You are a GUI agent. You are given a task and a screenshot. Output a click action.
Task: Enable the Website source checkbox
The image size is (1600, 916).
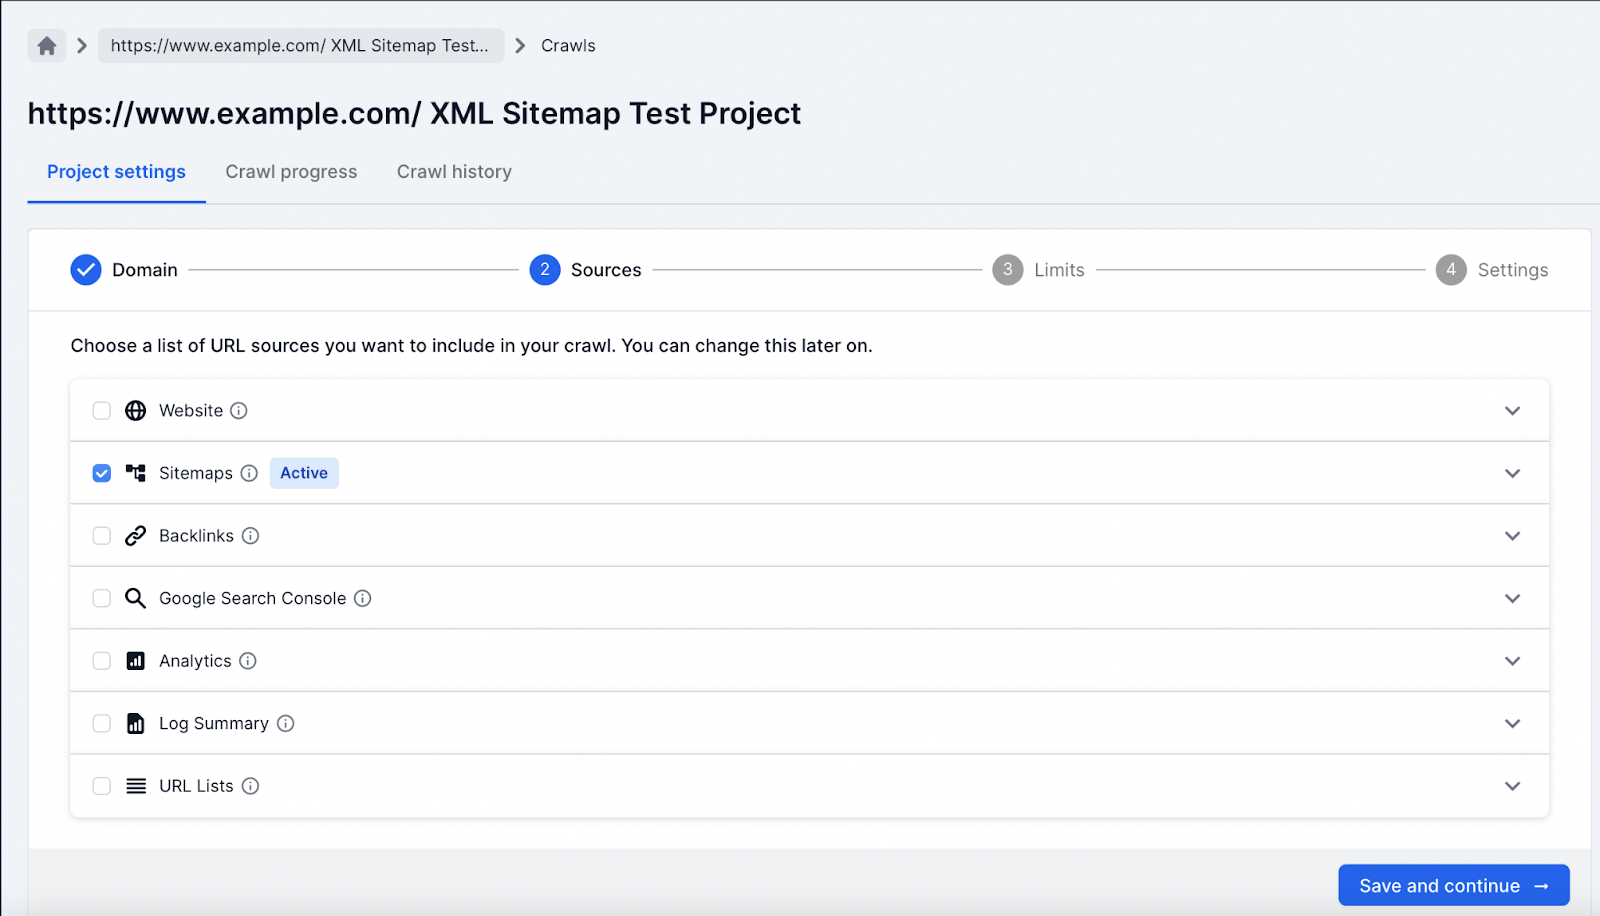pyautogui.click(x=101, y=410)
